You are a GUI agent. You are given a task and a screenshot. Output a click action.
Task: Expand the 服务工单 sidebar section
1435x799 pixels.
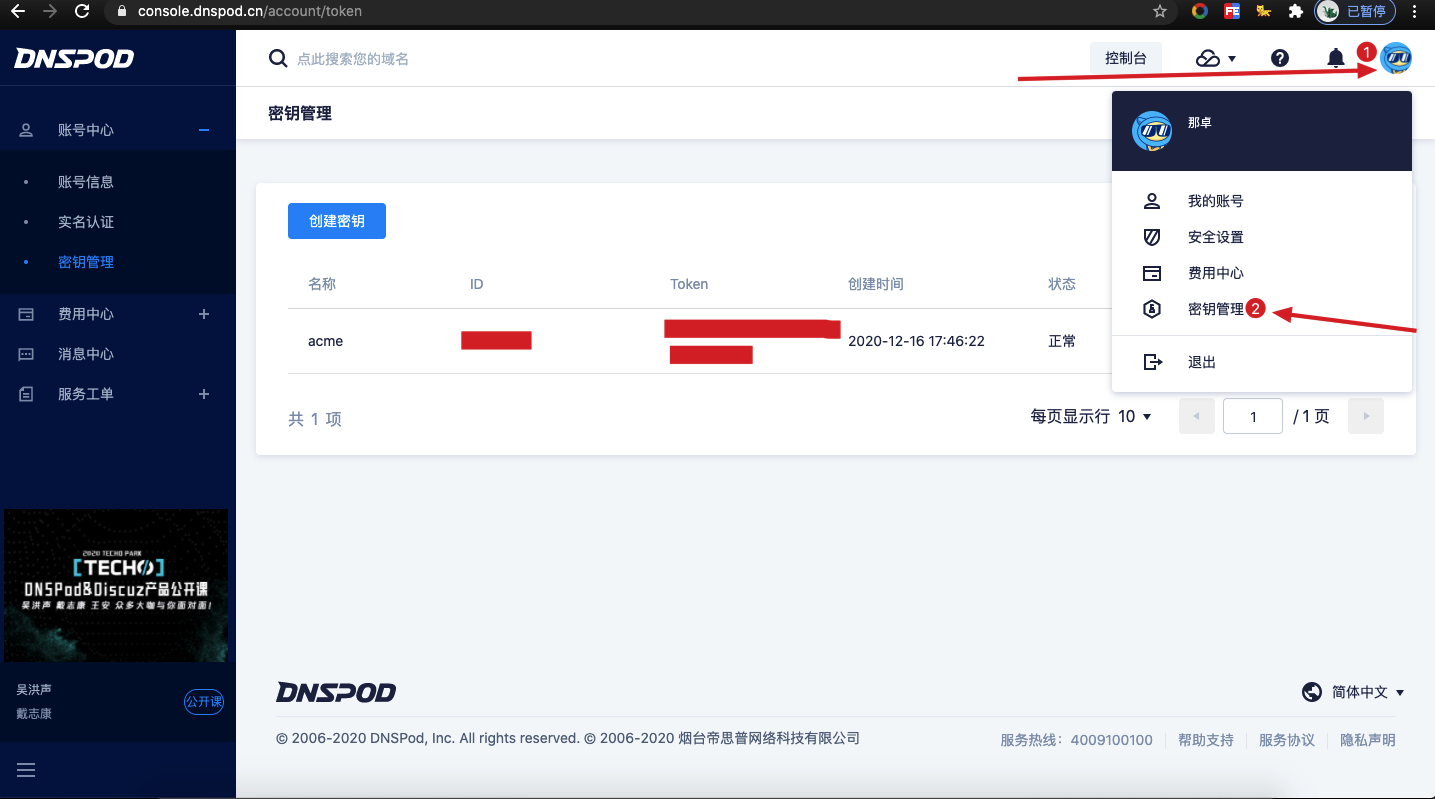coord(204,394)
